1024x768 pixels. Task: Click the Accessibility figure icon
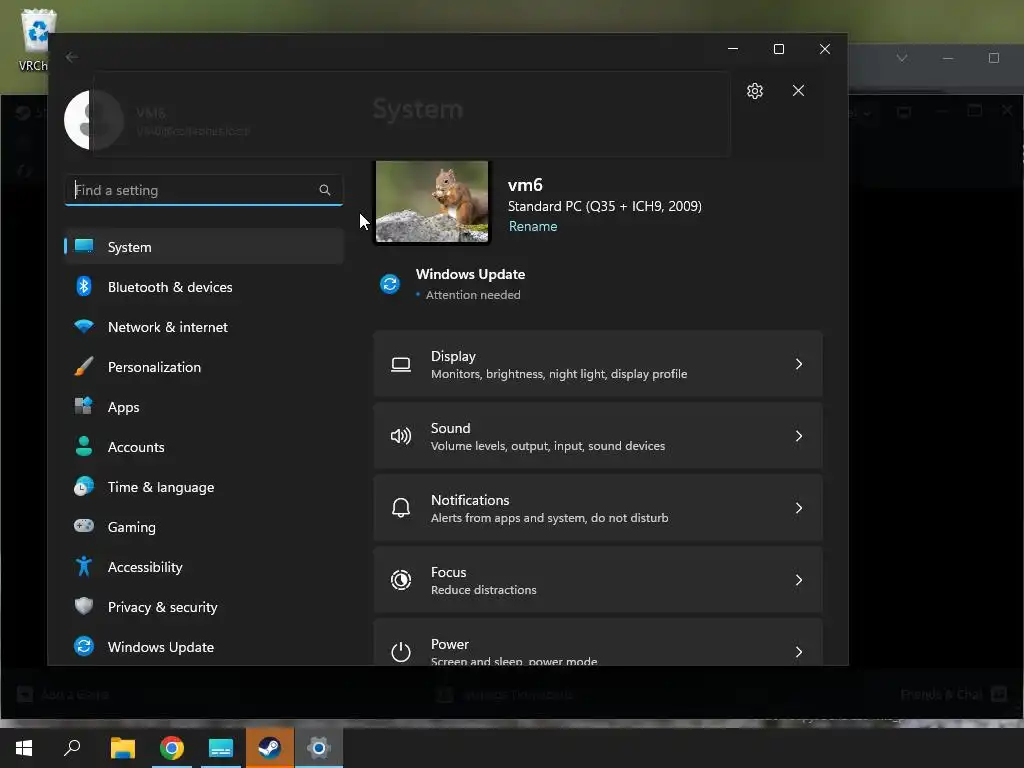click(84, 566)
